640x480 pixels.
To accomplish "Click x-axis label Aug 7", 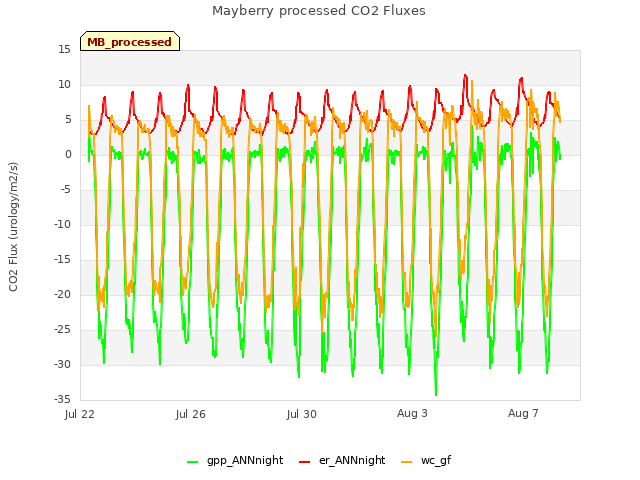I will click(523, 413).
